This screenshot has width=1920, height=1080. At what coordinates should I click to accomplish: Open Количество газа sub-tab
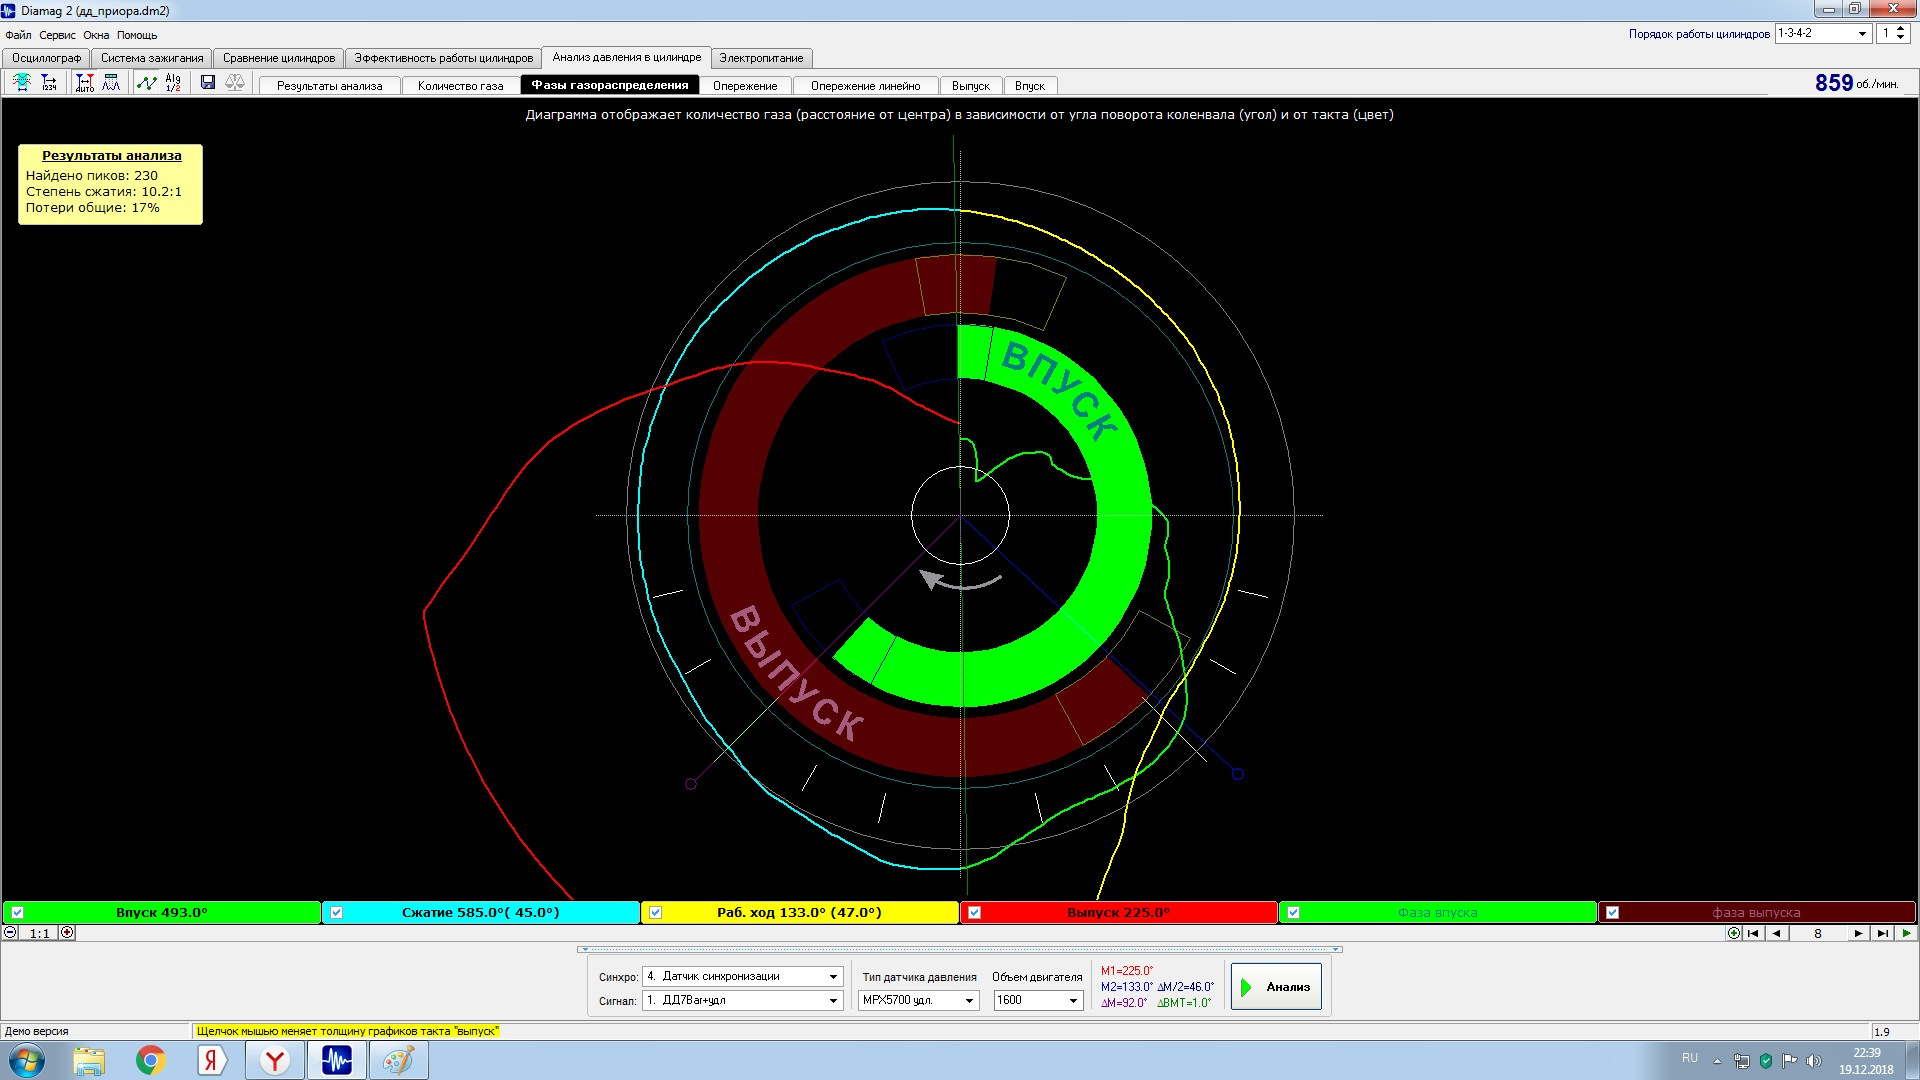[x=460, y=86]
